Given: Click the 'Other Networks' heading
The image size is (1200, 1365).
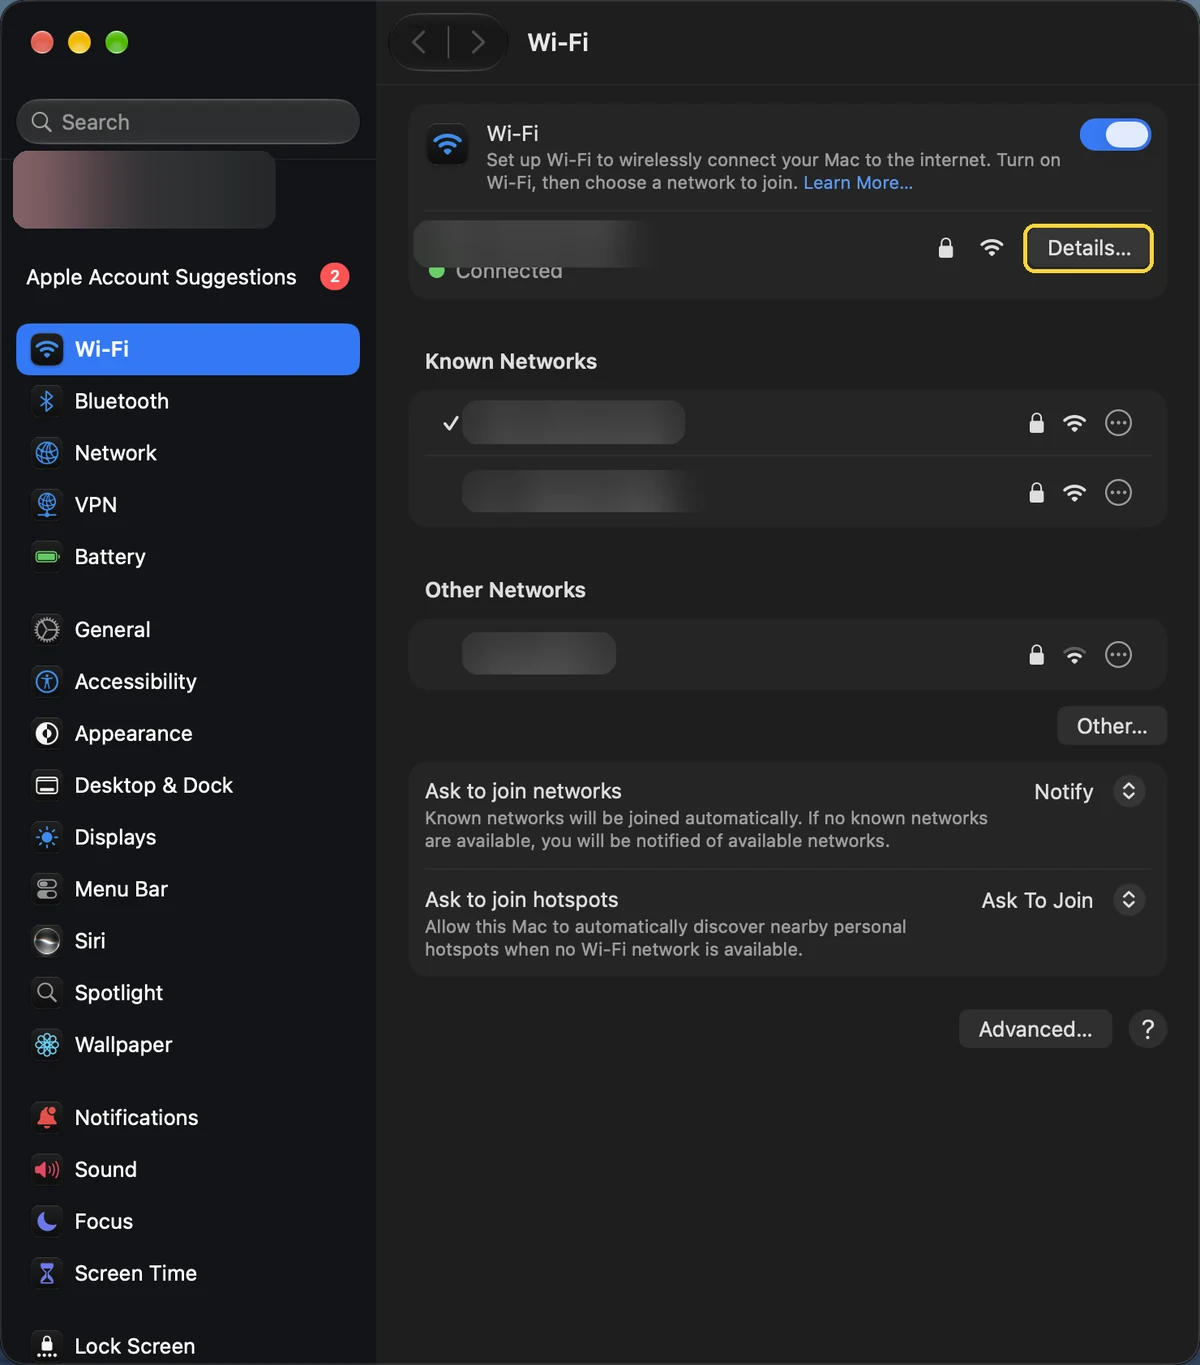Looking at the screenshot, I should tap(505, 590).
